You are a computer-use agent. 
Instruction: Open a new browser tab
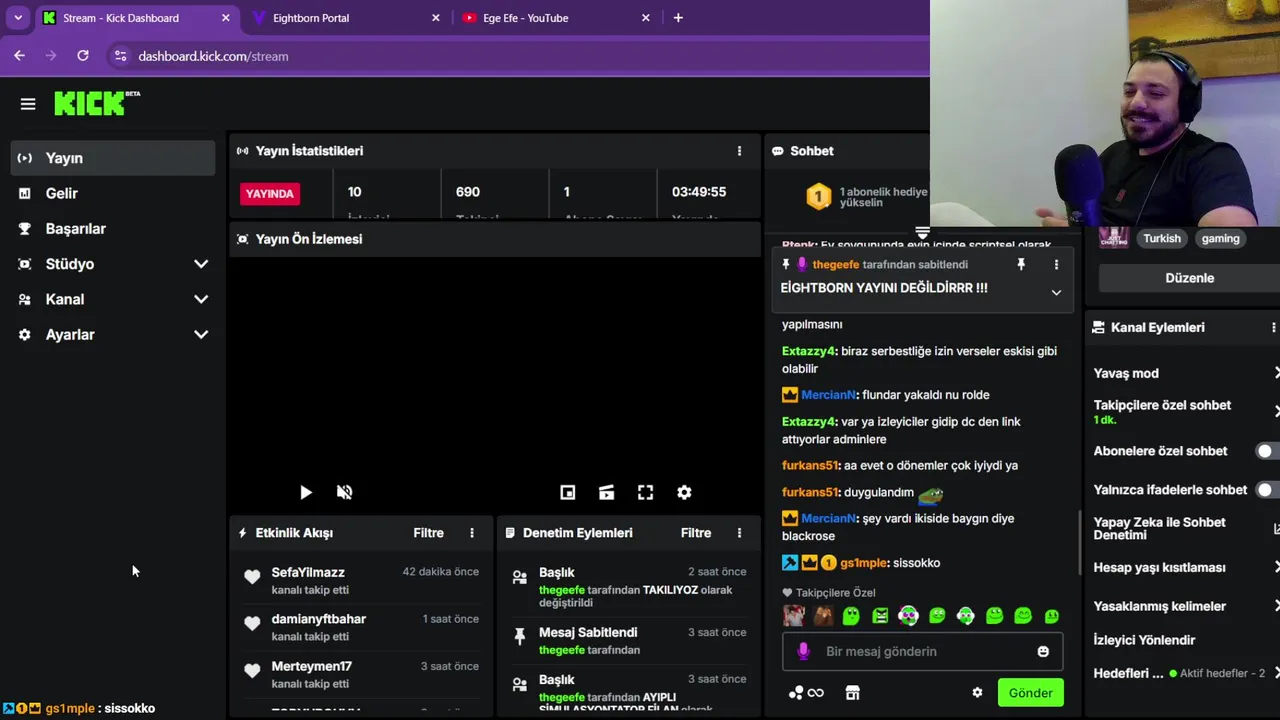[678, 18]
